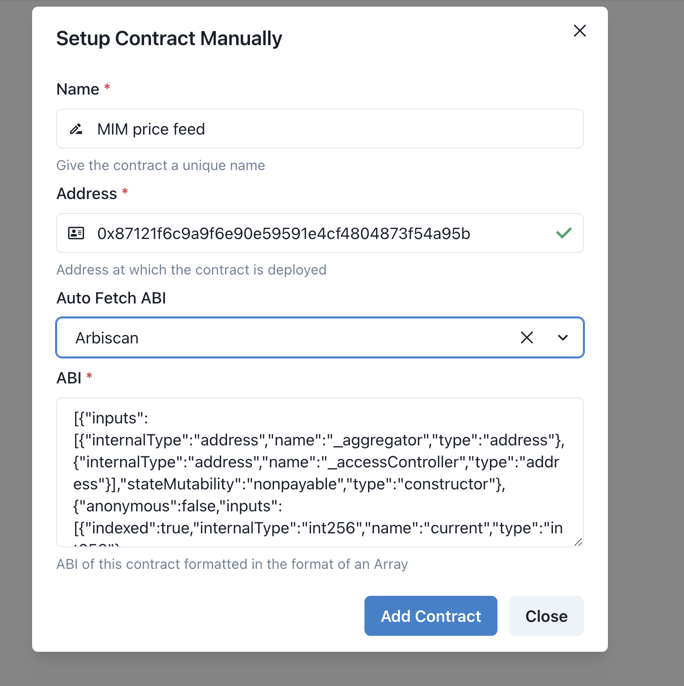The height and width of the screenshot is (686, 684).
Task: Grab the ABI text area resize handle
Action: point(577,541)
